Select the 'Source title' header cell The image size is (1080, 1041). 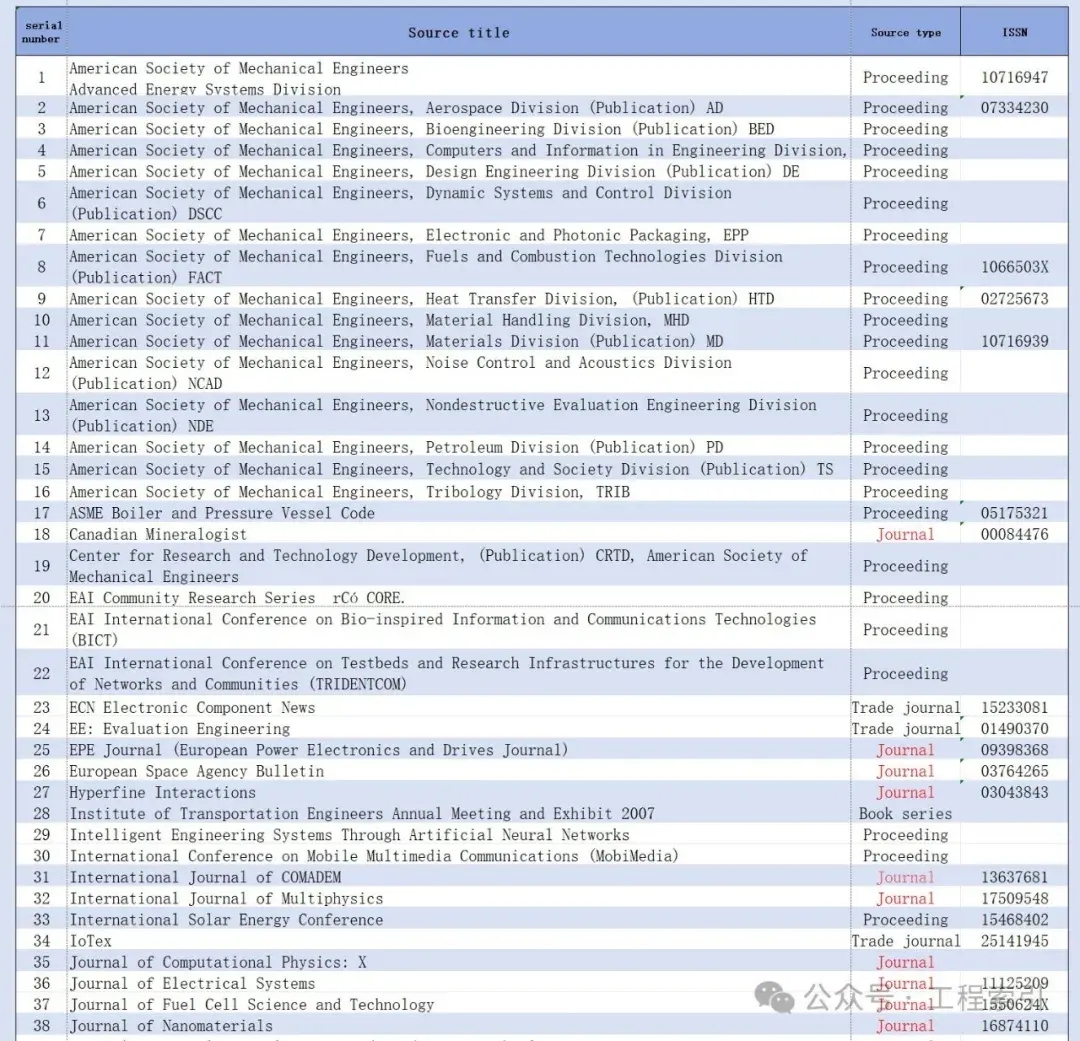(x=459, y=32)
